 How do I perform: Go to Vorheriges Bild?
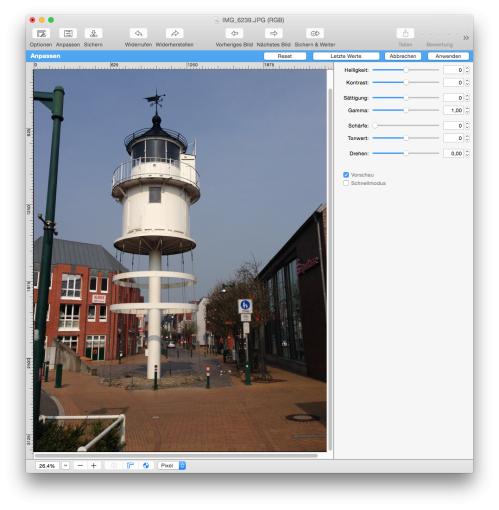point(234,33)
